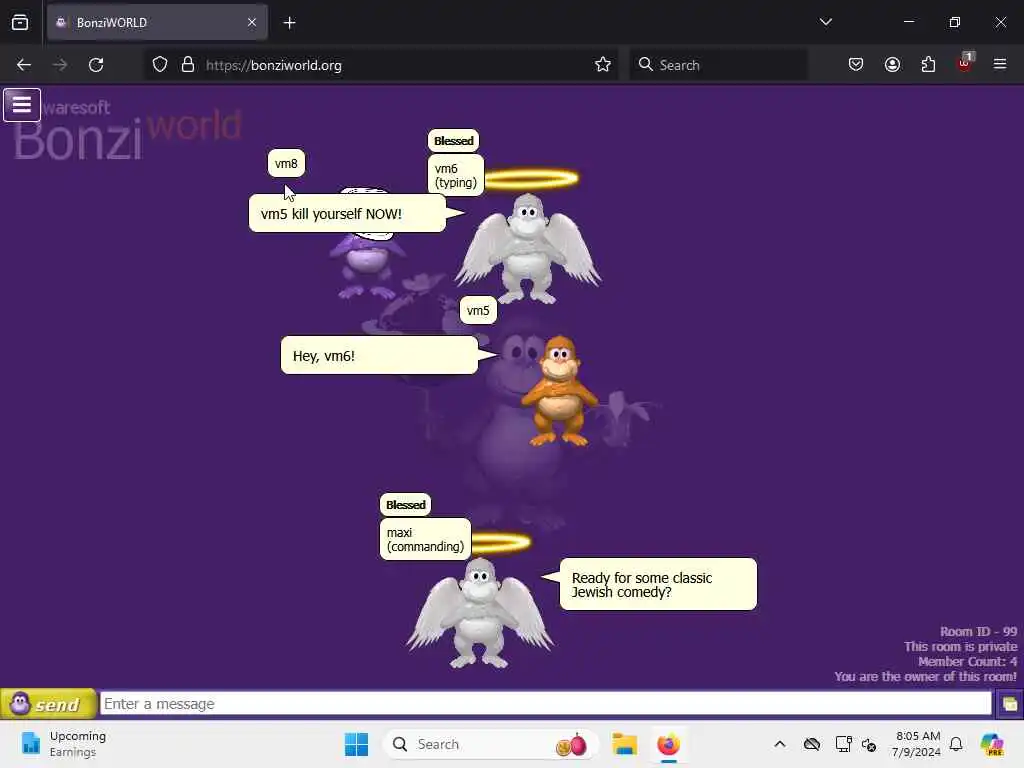Image resolution: width=1024 pixels, height=768 pixels.
Task: Click the vm8 name tag
Action: 286,163
